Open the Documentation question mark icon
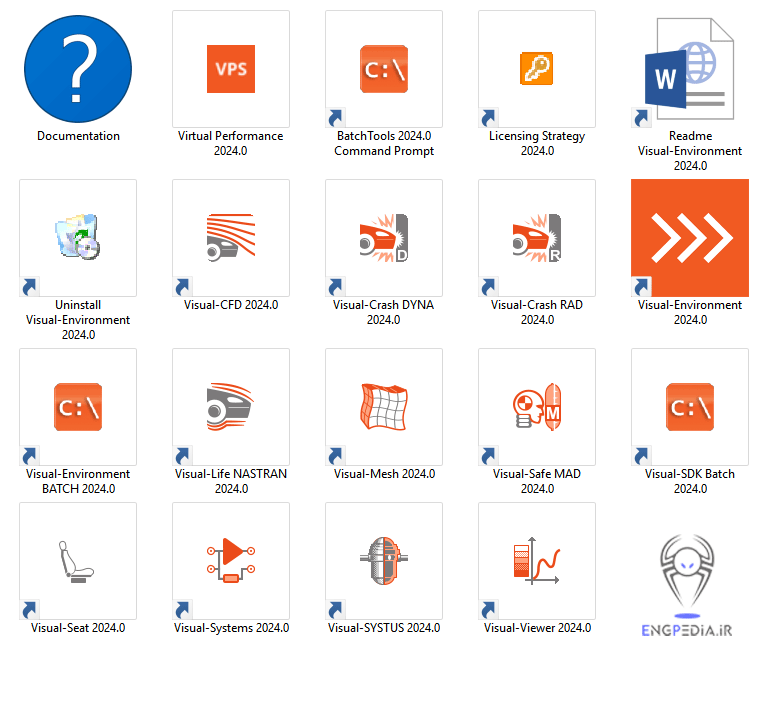777x702 pixels. (78, 69)
